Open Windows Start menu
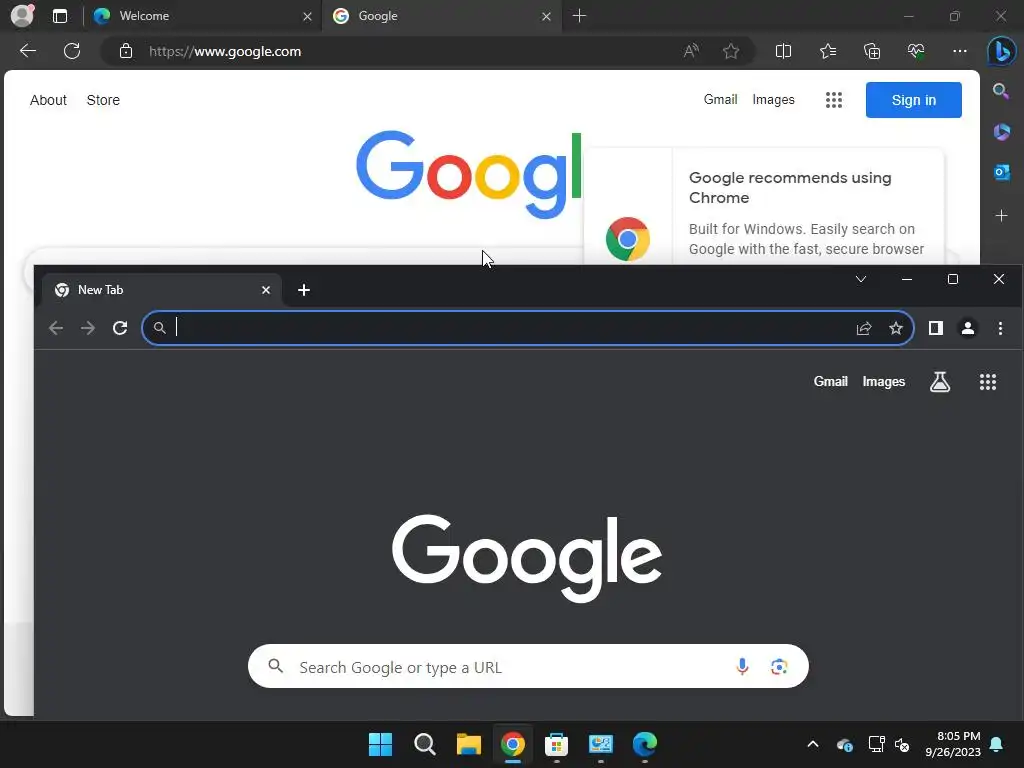Viewport: 1024px width, 768px height. click(380, 744)
